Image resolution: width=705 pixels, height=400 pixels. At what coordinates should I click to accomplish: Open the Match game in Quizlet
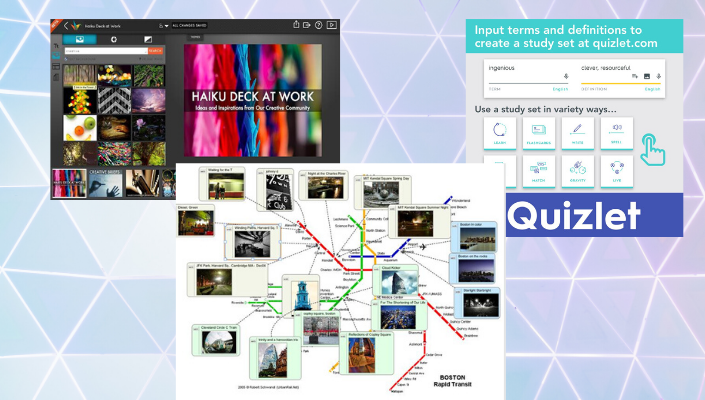(x=539, y=171)
